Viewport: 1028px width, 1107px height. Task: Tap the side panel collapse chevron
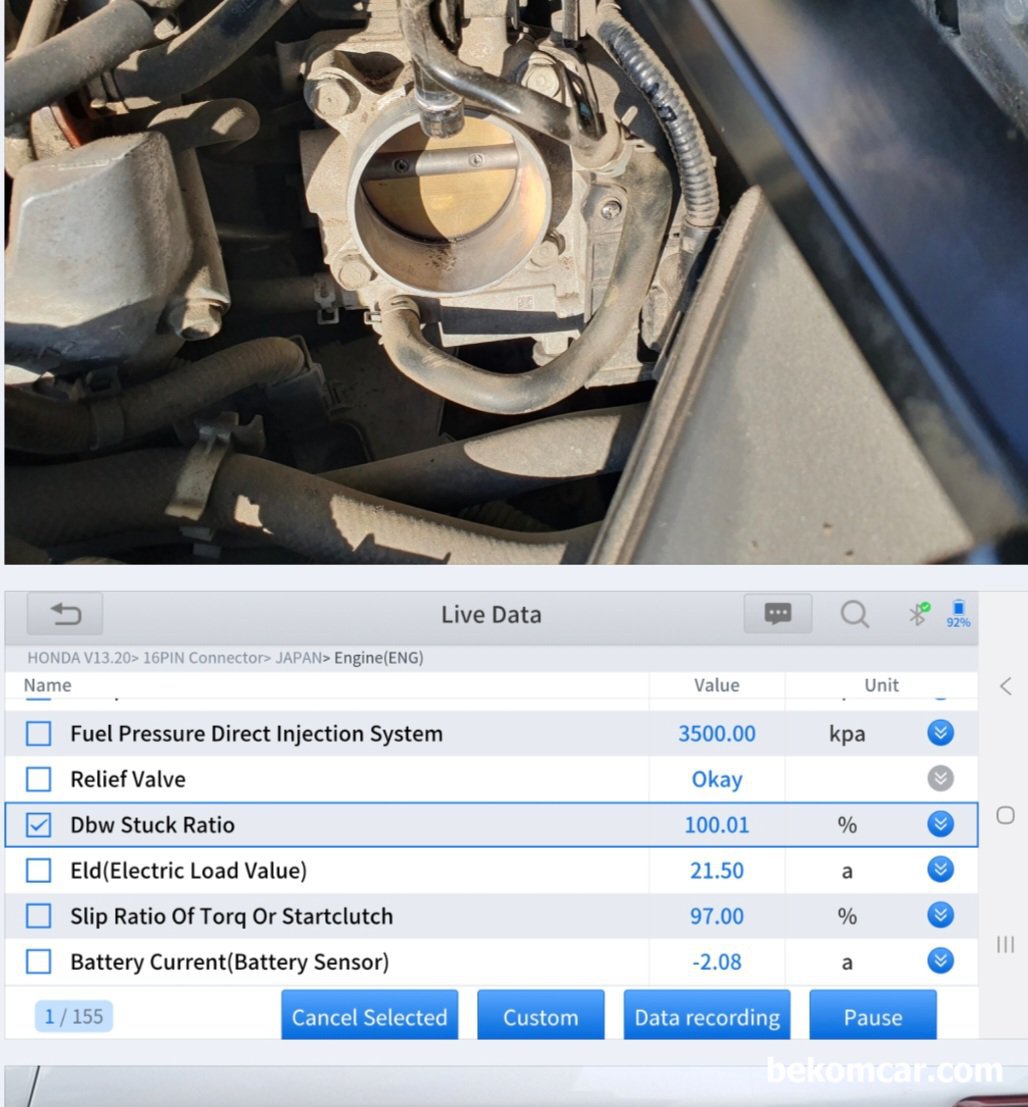click(x=1005, y=686)
